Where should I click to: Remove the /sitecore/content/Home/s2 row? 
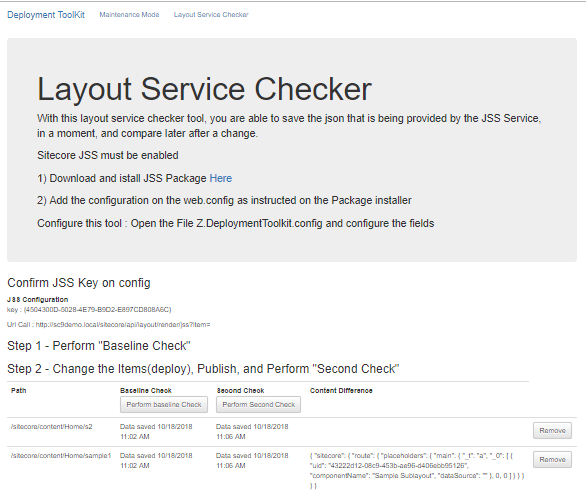point(552,430)
